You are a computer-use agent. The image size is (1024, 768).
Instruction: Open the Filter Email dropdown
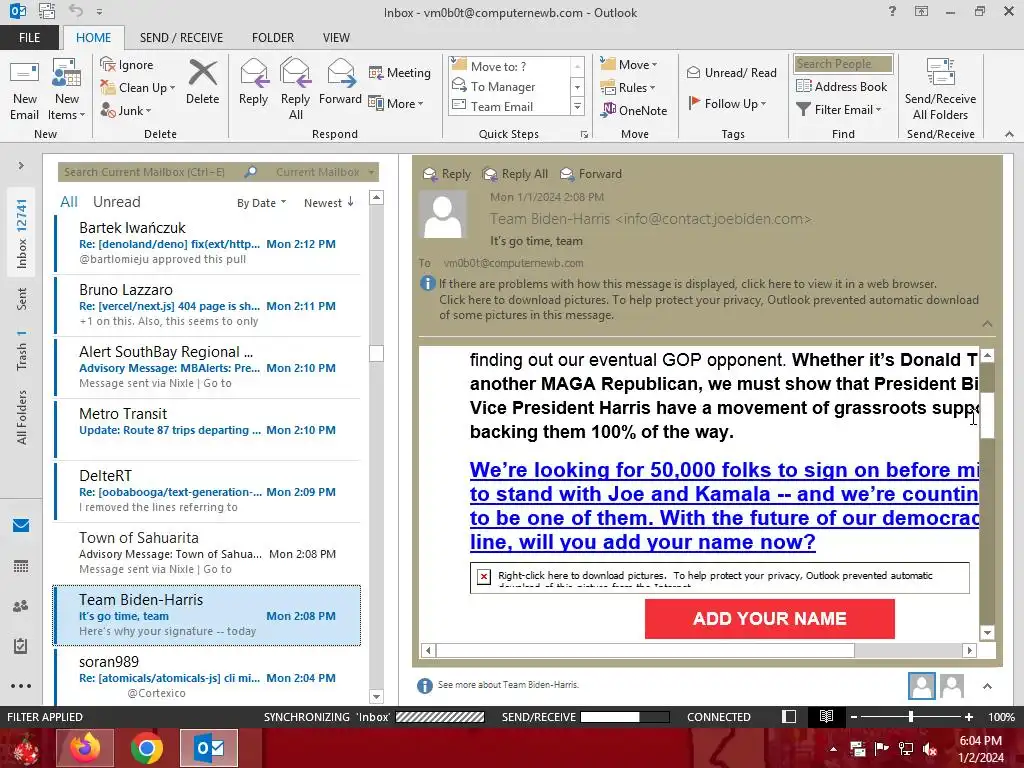coord(839,110)
